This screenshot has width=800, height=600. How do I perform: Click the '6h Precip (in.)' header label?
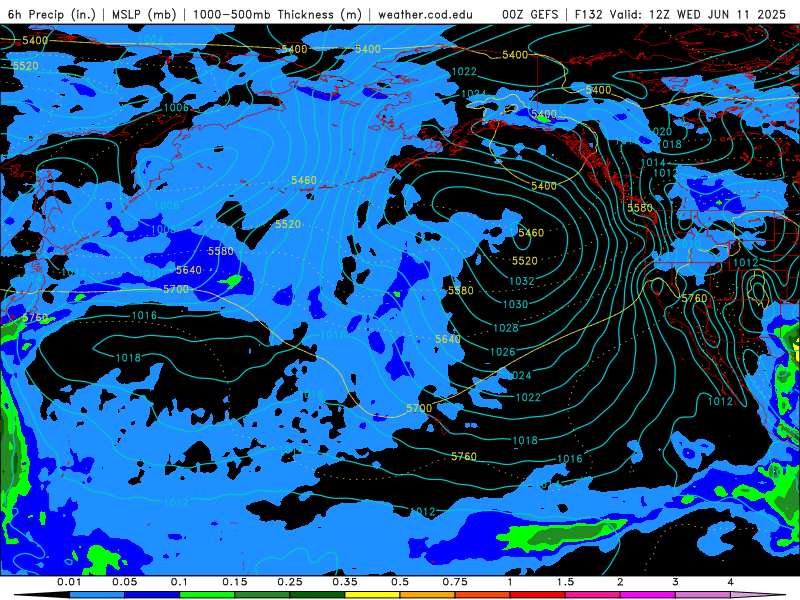[x=51, y=14]
